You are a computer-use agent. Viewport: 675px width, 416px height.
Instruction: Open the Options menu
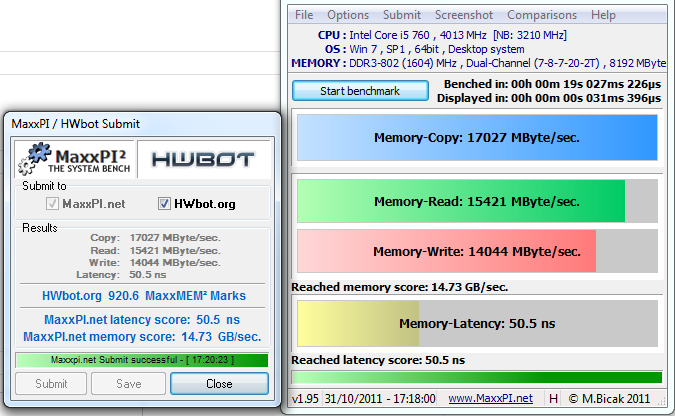coord(348,15)
